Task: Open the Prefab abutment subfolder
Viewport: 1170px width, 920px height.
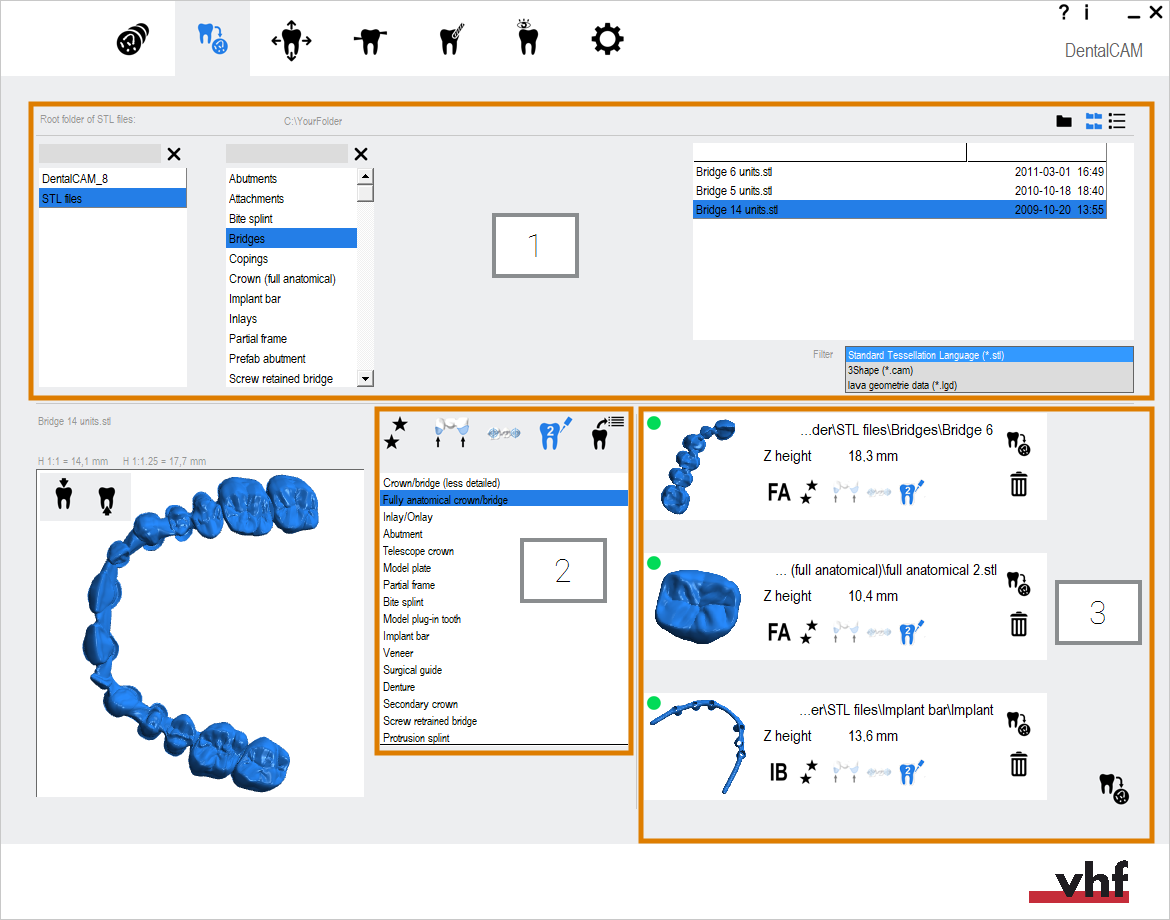Action: [x=291, y=359]
